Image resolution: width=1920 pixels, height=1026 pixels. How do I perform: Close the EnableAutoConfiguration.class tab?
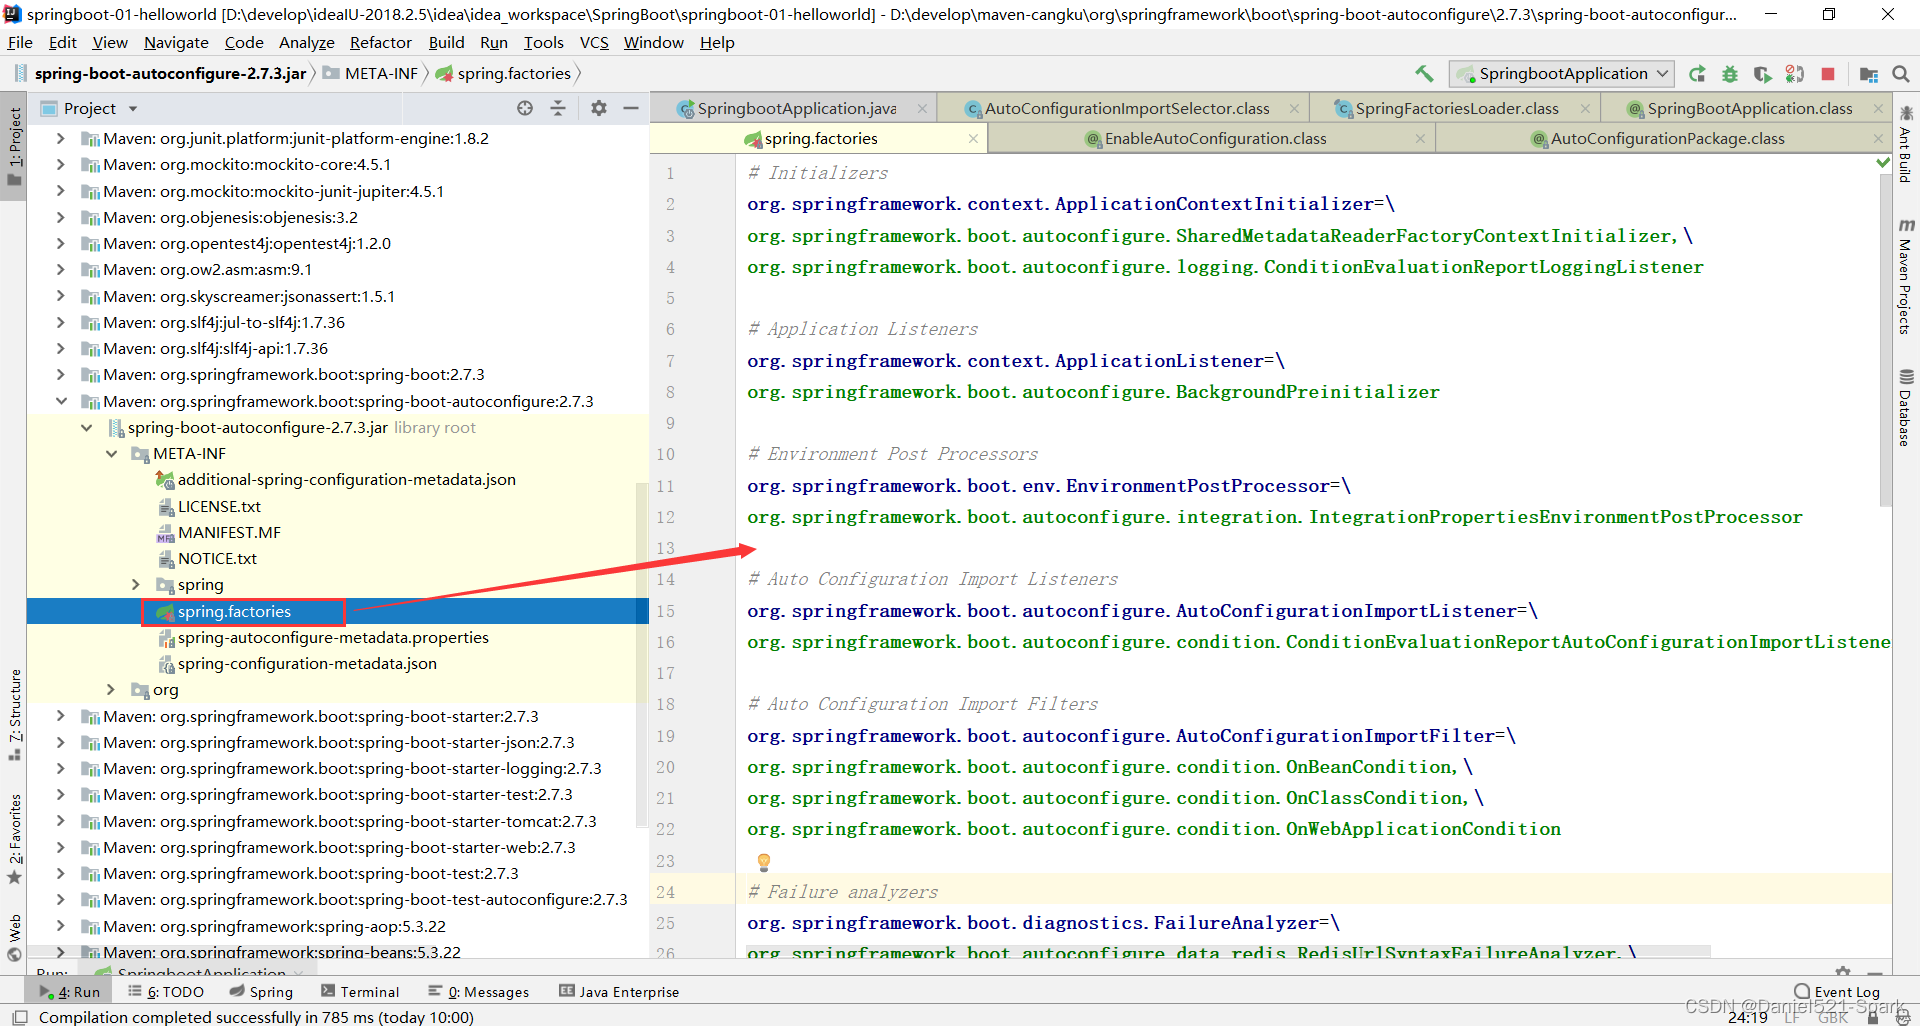(x=1420, y=139)
